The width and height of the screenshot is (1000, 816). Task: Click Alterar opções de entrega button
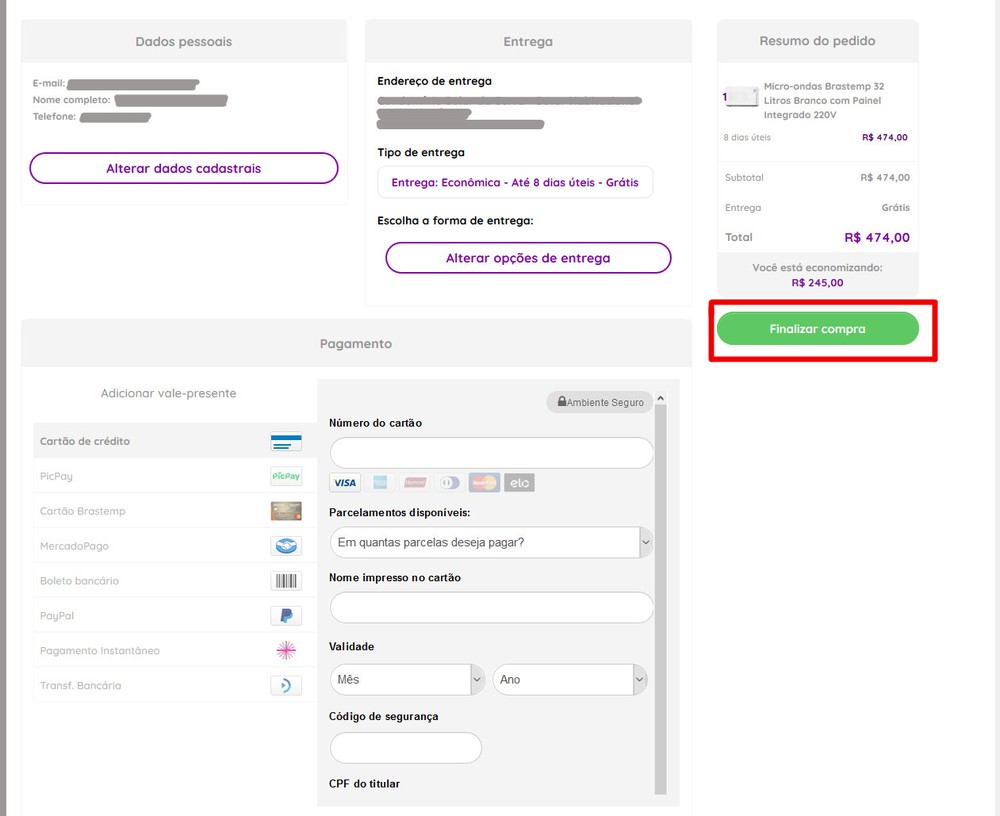[x=528, y=258]
